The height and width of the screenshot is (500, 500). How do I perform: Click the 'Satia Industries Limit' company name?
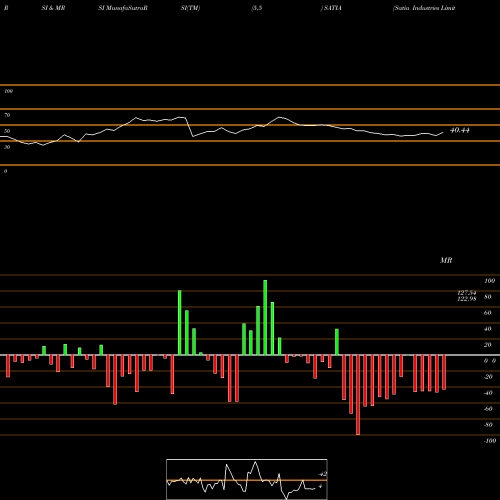tap(424, 8)
